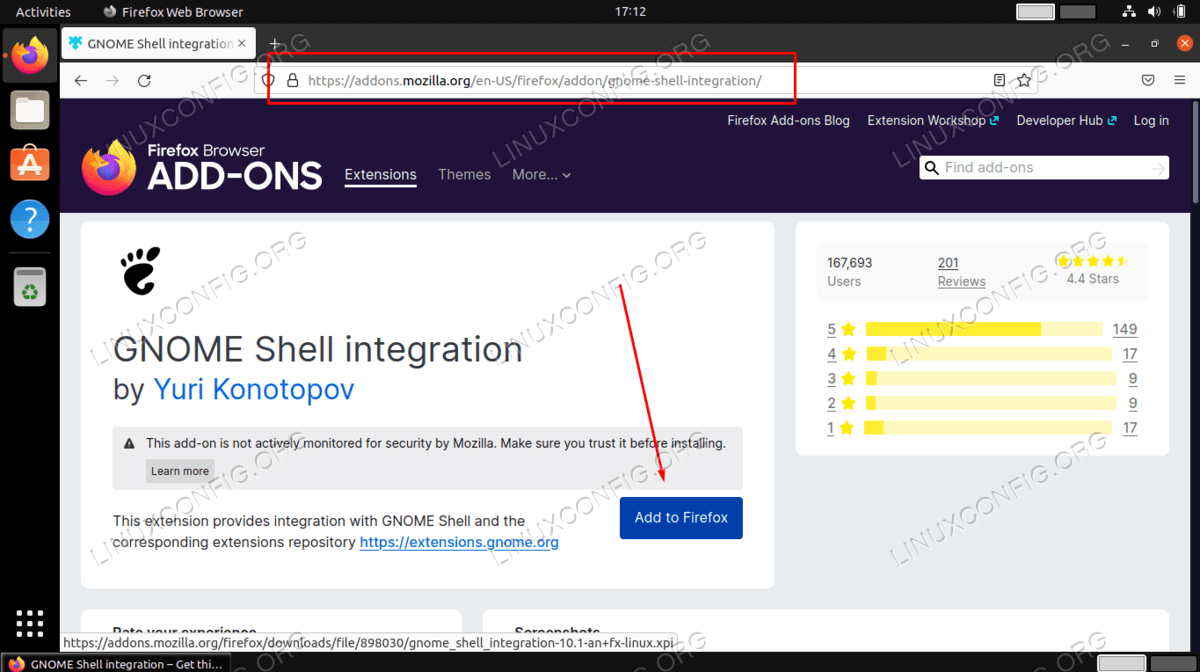
Task: Click the Learn more button
Action: [180, 471]
